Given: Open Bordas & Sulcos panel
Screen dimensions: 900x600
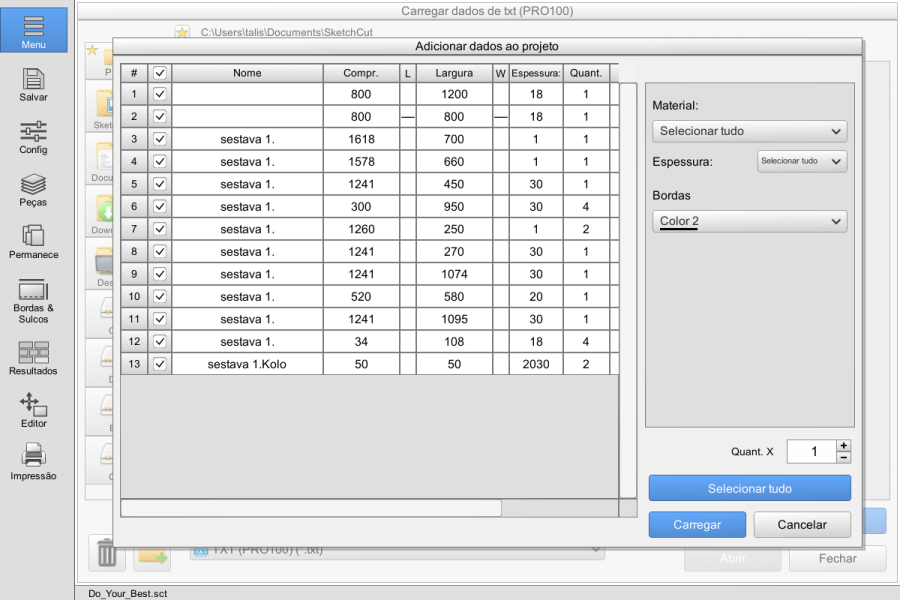Looking at the screenshot, I should [33, 302].
